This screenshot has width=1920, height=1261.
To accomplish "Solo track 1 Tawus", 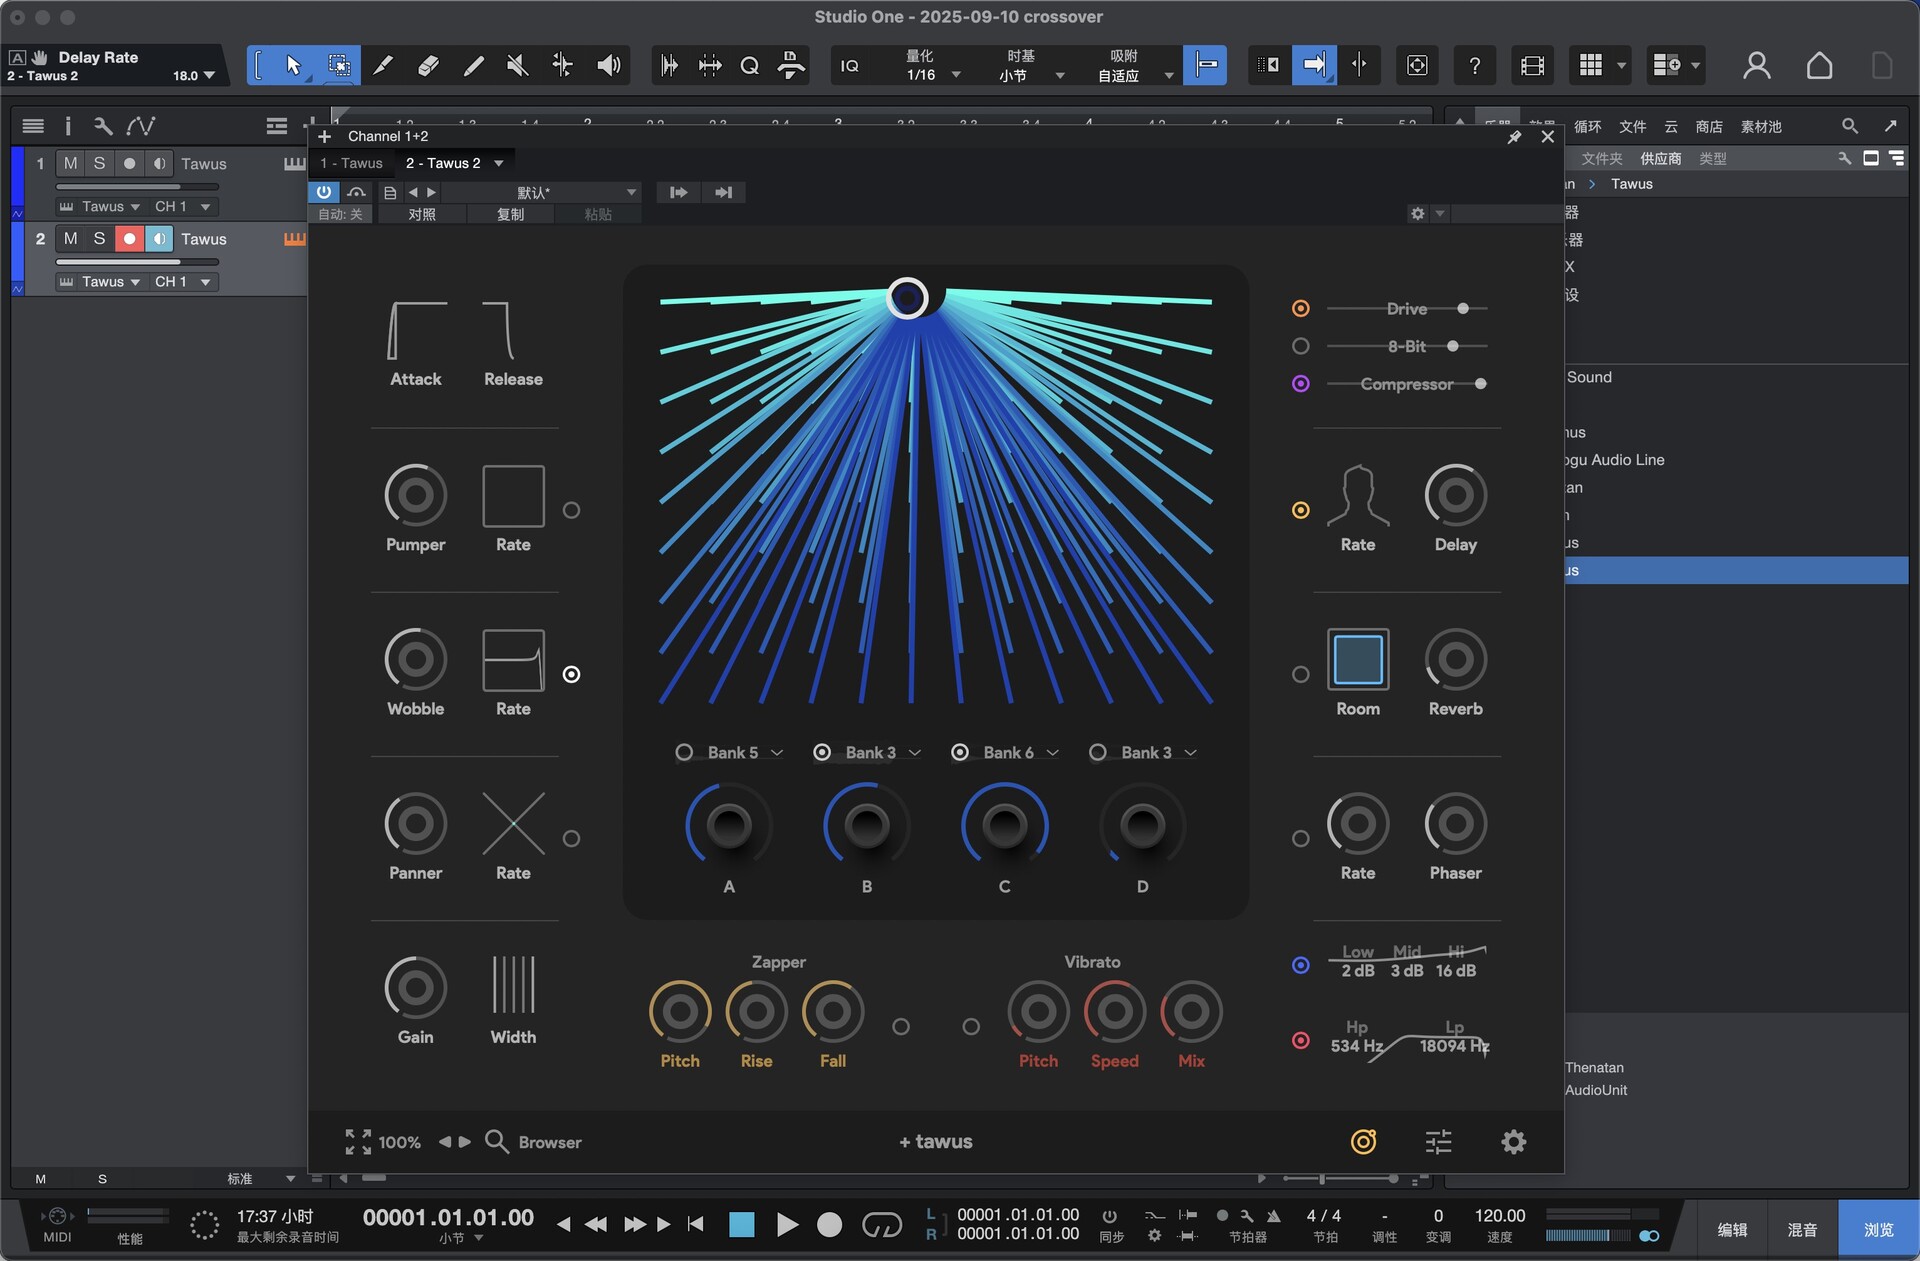I will coord(98,164).
